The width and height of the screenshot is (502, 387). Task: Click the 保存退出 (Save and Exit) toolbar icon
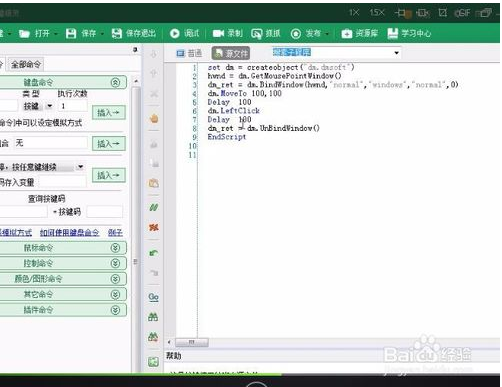[117, 33]
